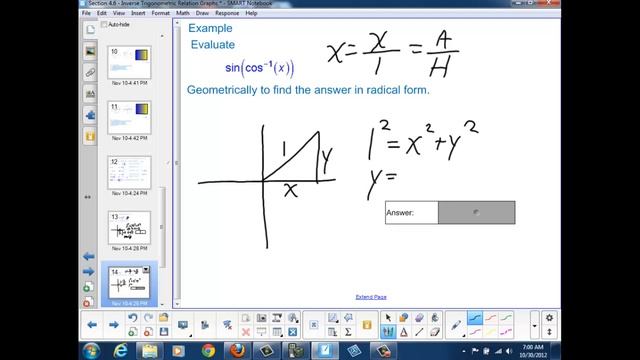Go to previous page using sidebar arrow

[x=89, y=256]
